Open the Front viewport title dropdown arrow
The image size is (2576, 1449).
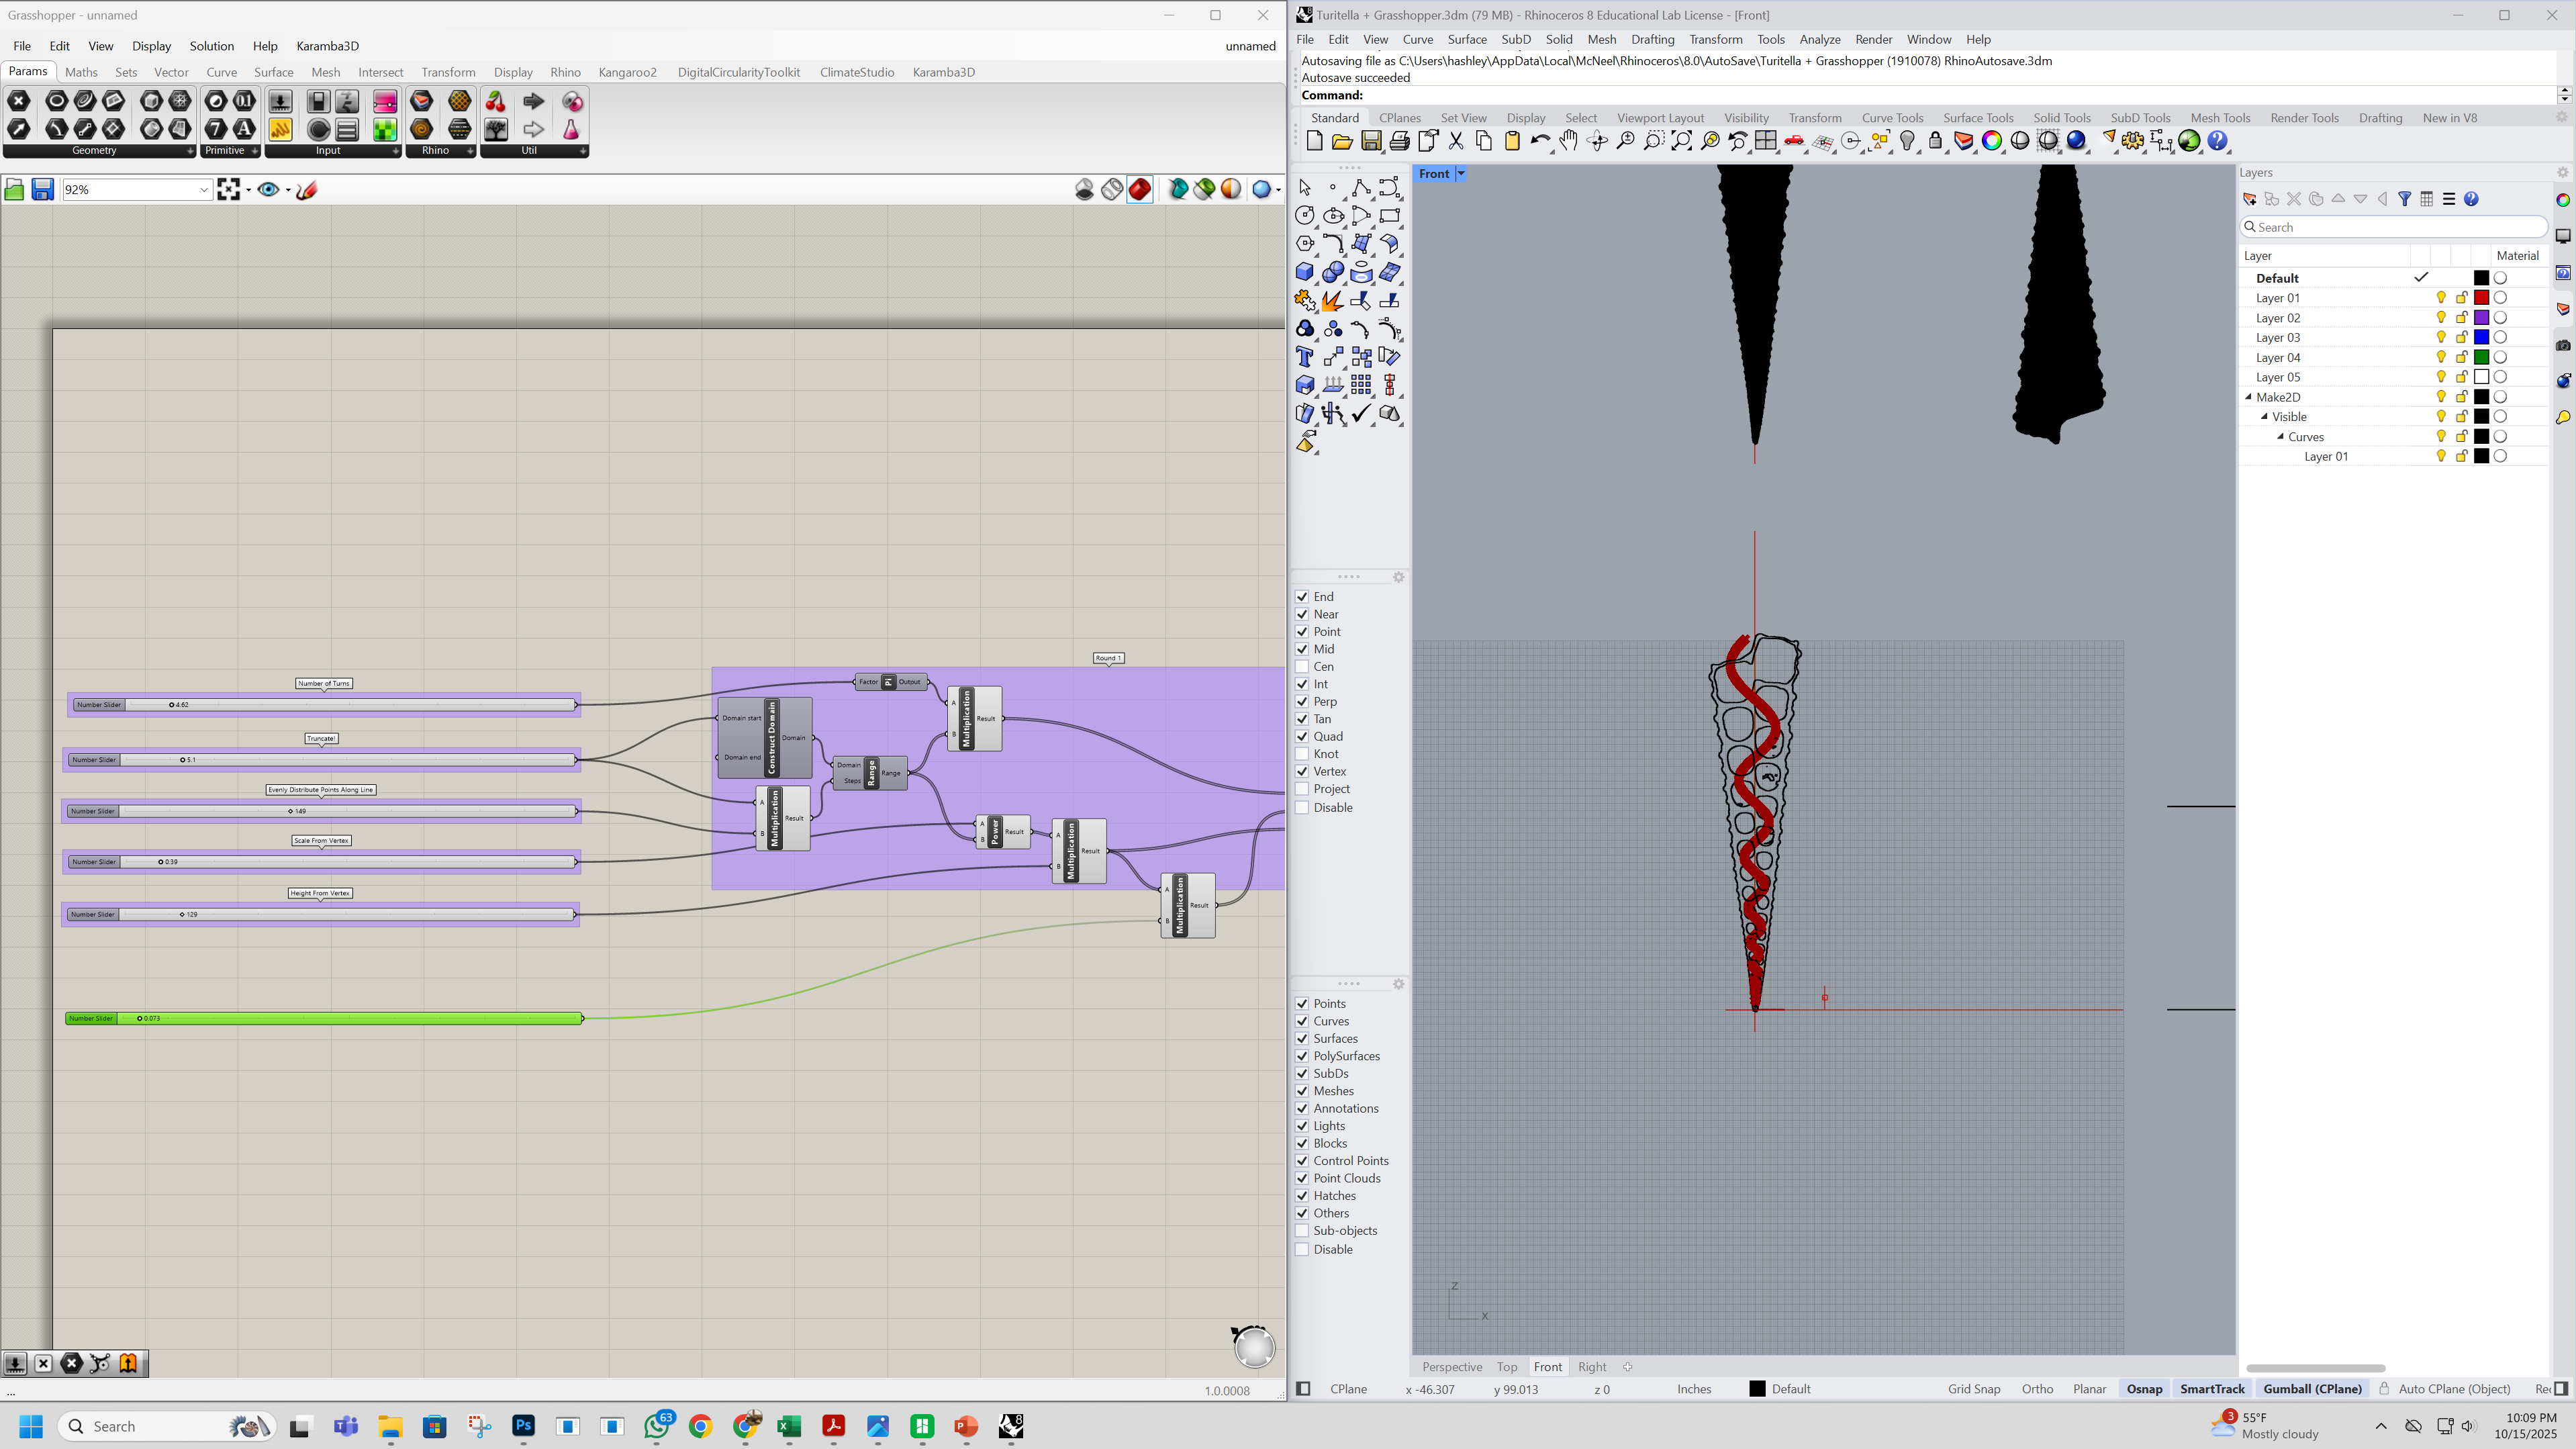tap(1460, 173)
